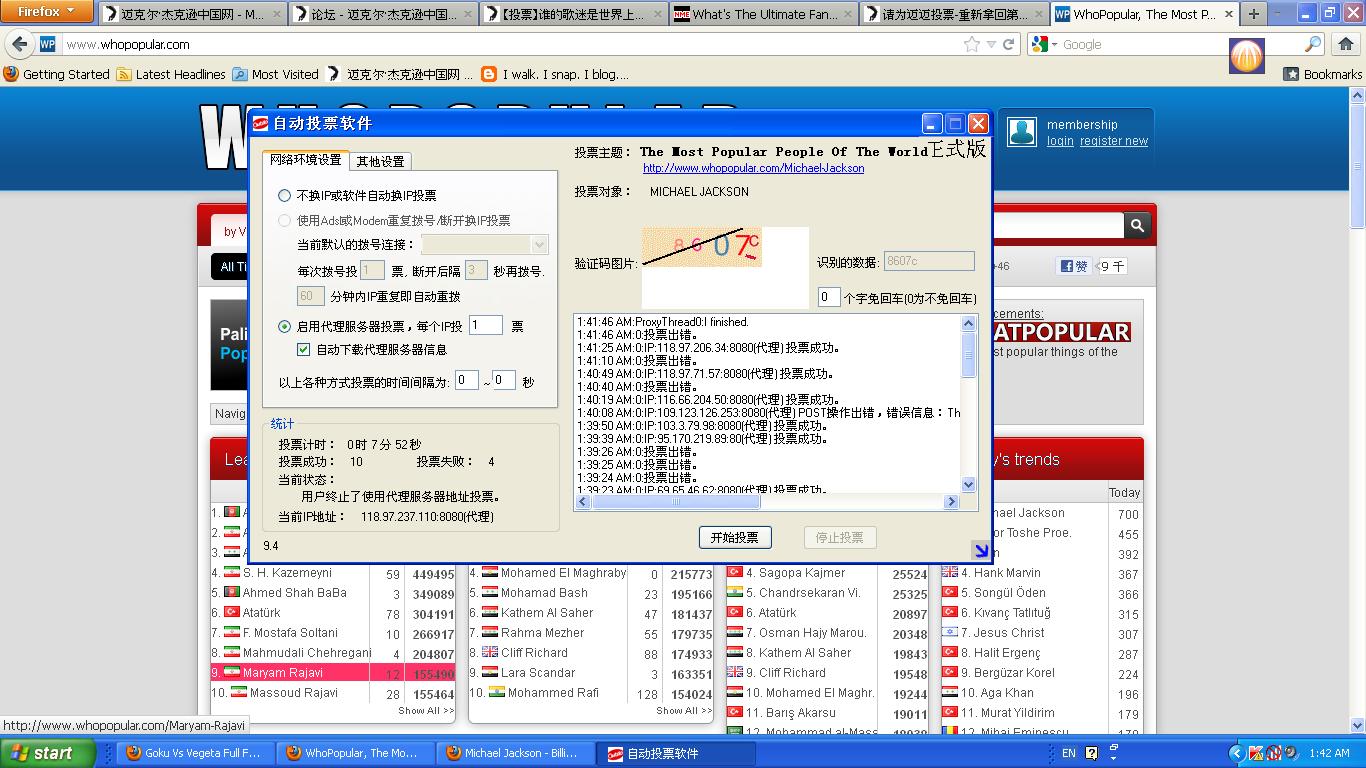1366x768 pixels.
Task: Open the Google search engine dropdown
Action: [1043, 44]
